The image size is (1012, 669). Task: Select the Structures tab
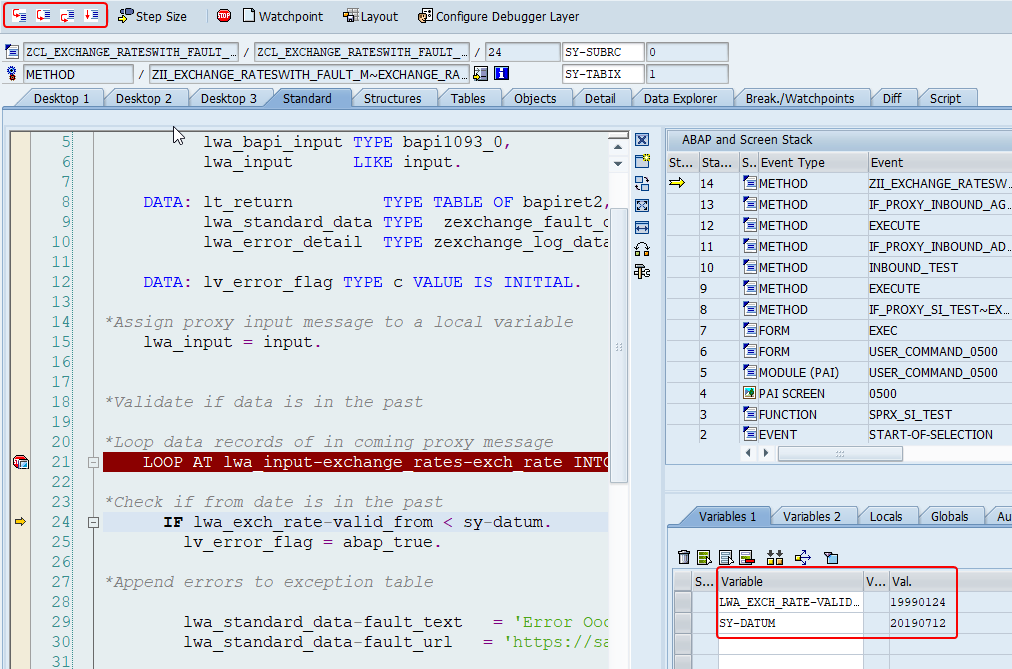392,98
